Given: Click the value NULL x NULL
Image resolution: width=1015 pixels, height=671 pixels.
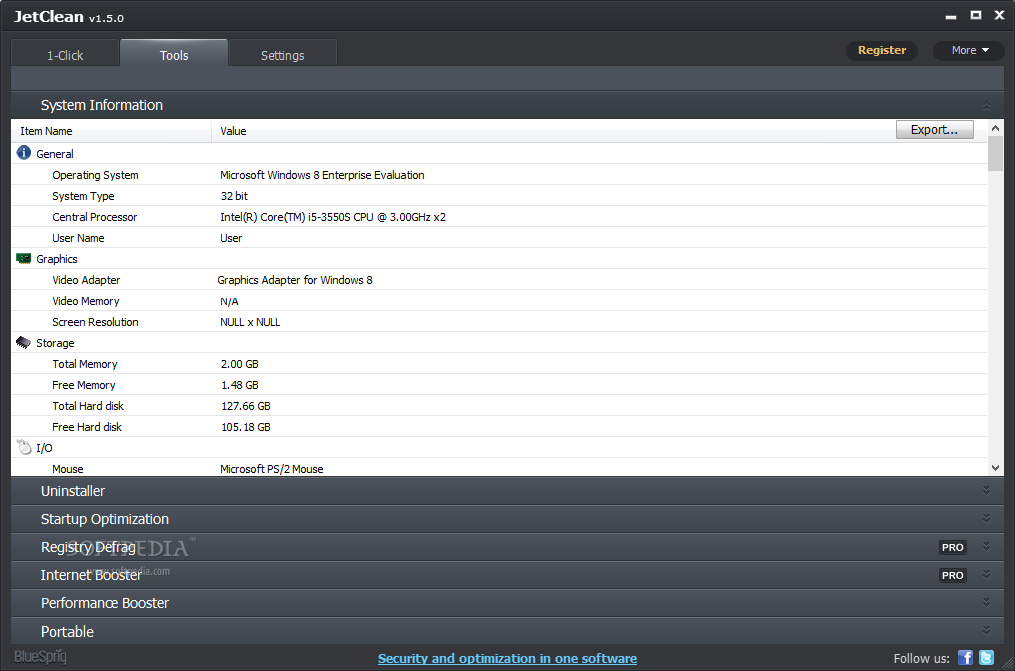Looking at the screenshot, I should pos(250,322).
